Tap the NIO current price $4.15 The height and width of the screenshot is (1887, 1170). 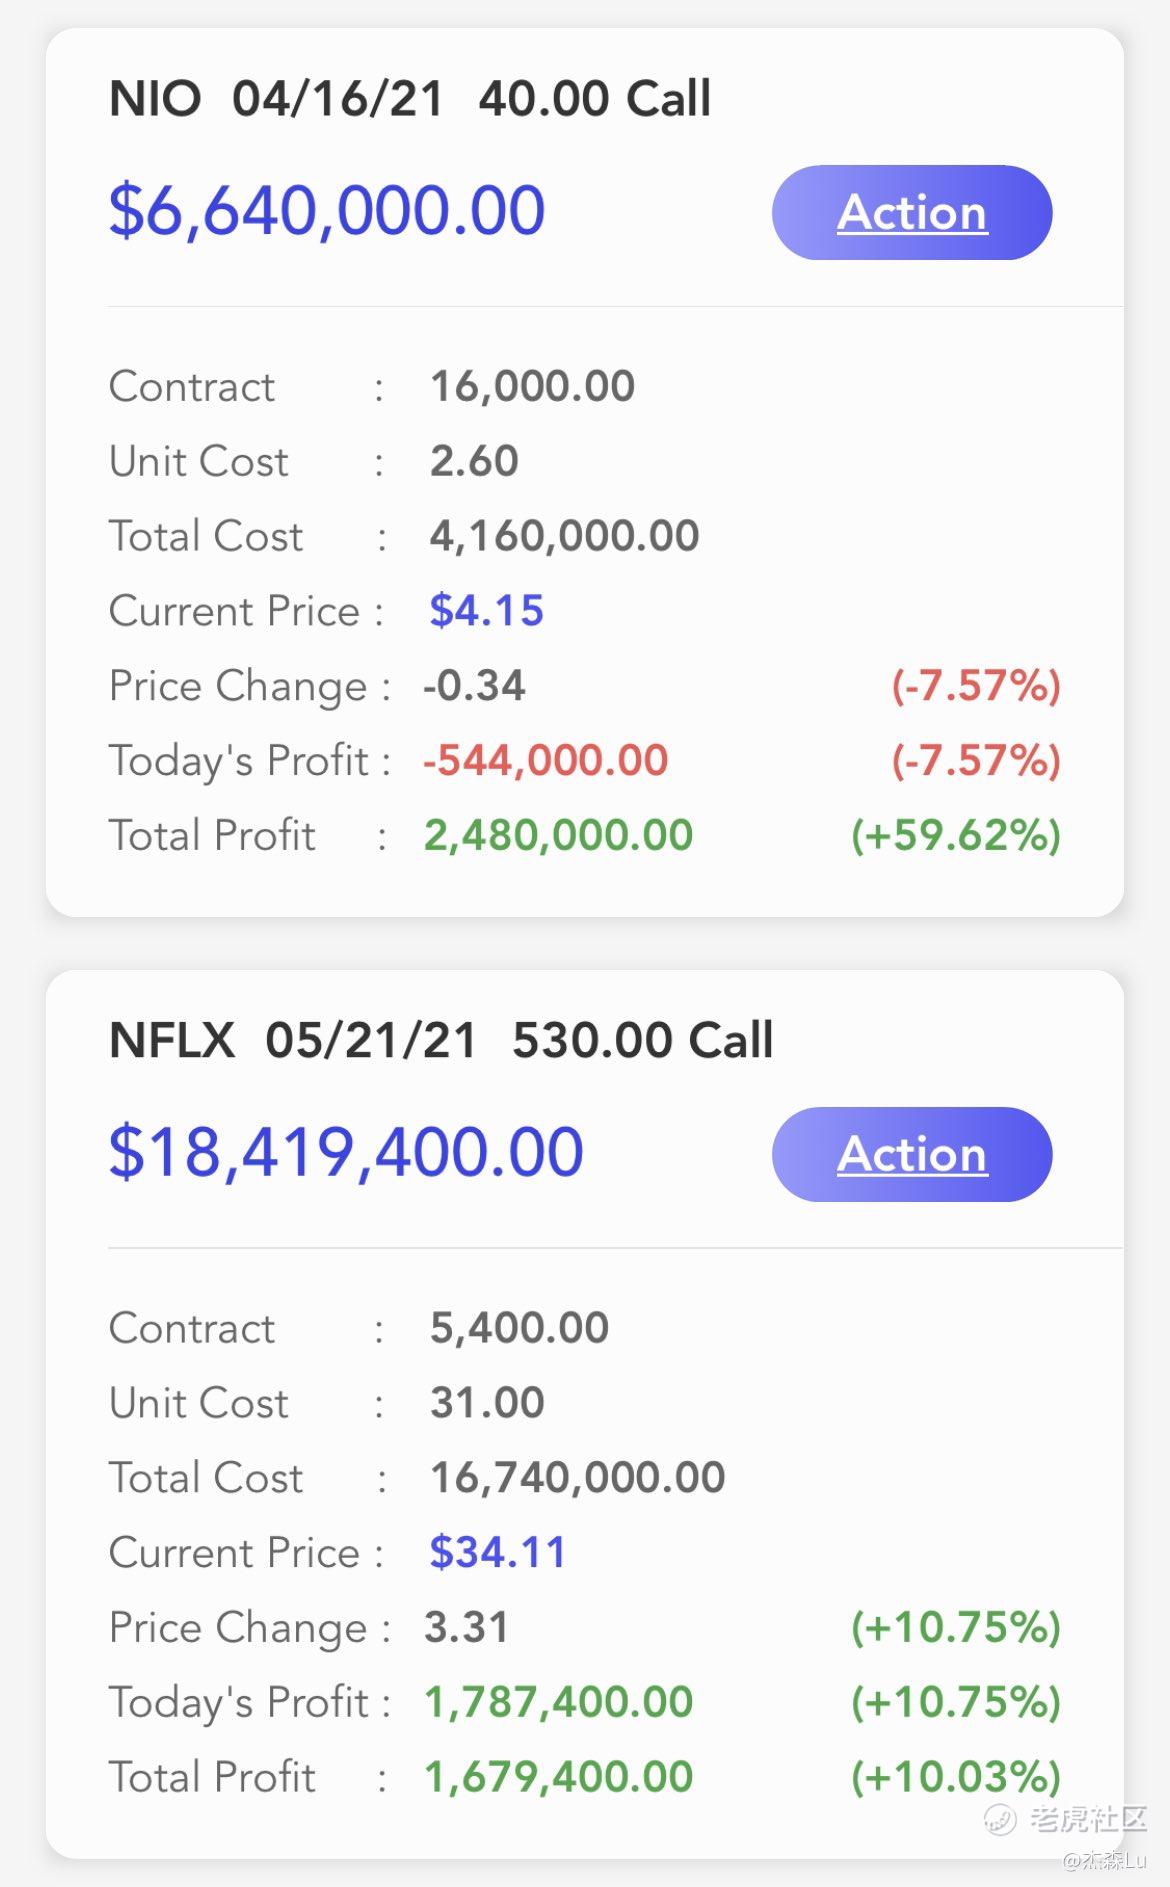click(486, 611)
